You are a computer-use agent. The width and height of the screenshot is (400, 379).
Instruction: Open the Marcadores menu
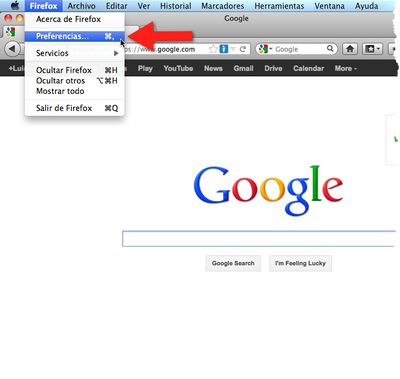click(x=223, y=6)
